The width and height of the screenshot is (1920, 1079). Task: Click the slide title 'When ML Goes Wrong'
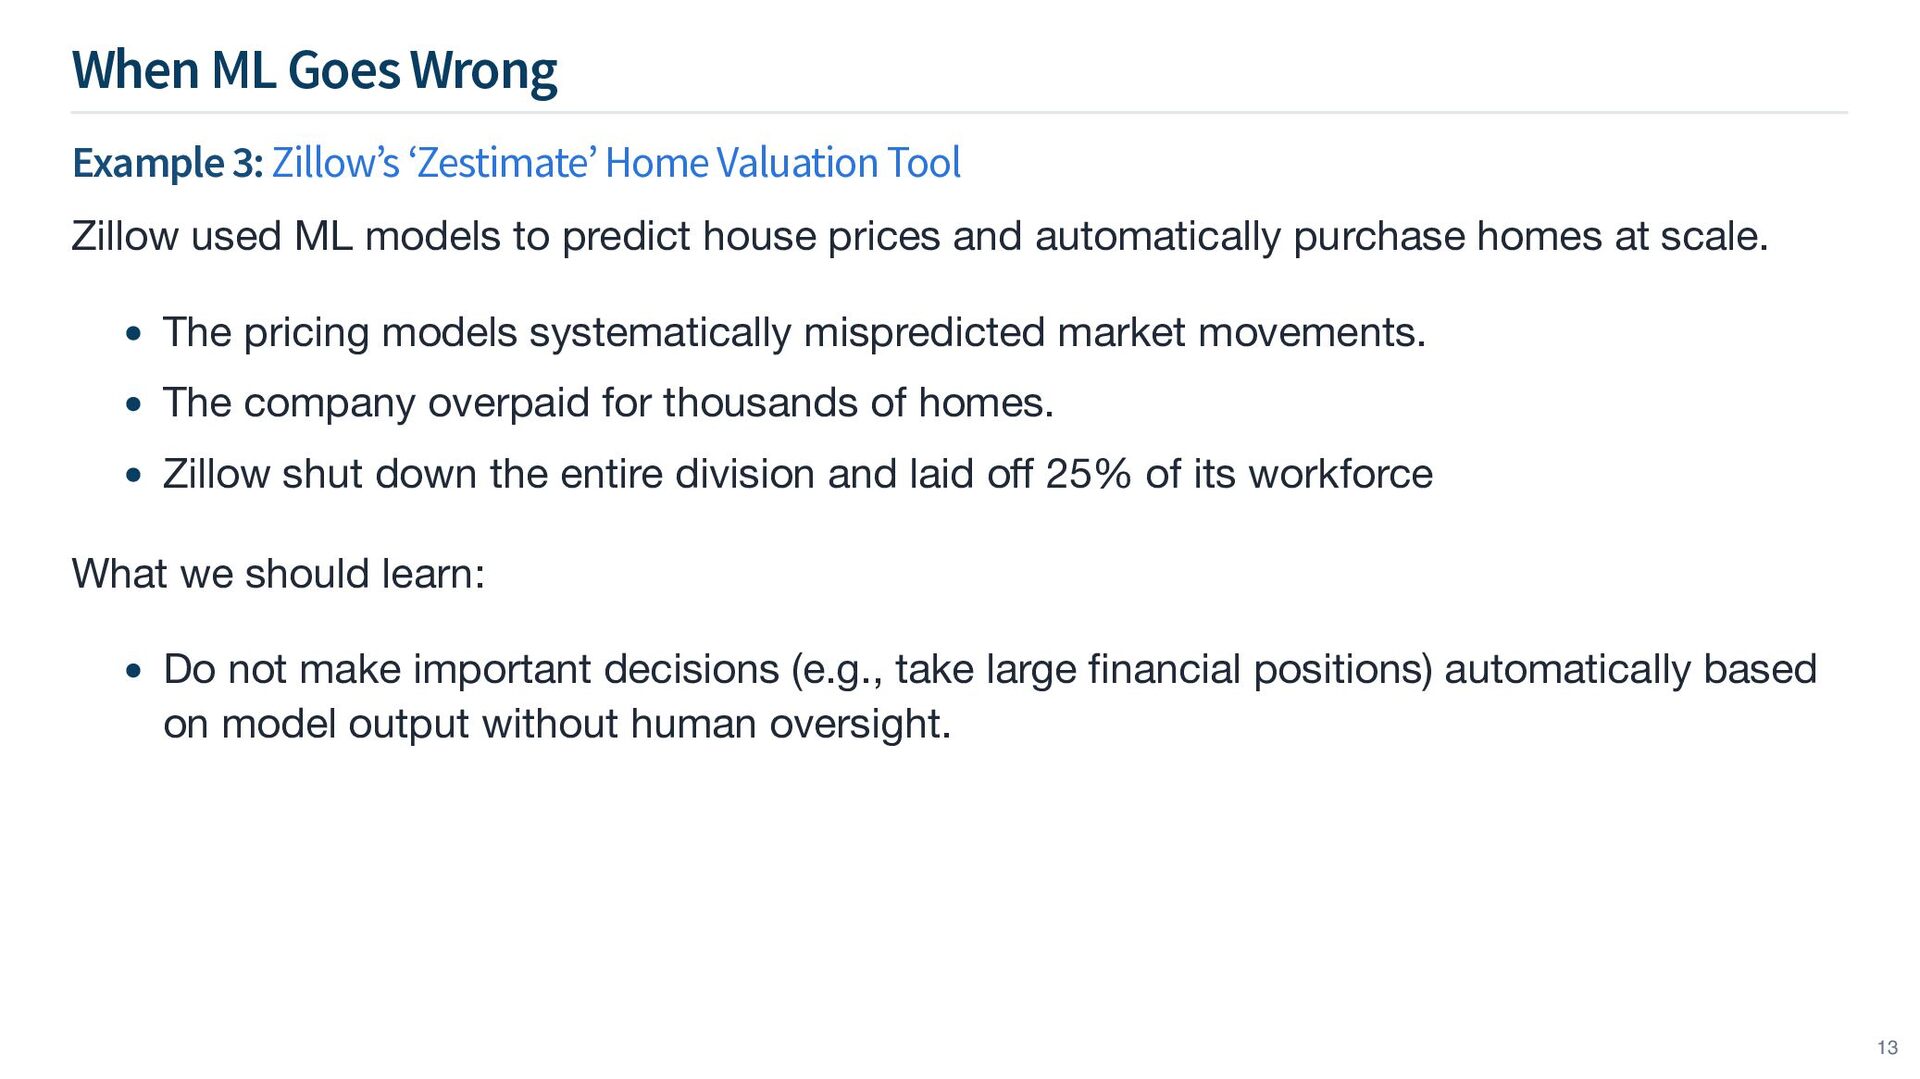pyautogui.click(x=314, y=70)
